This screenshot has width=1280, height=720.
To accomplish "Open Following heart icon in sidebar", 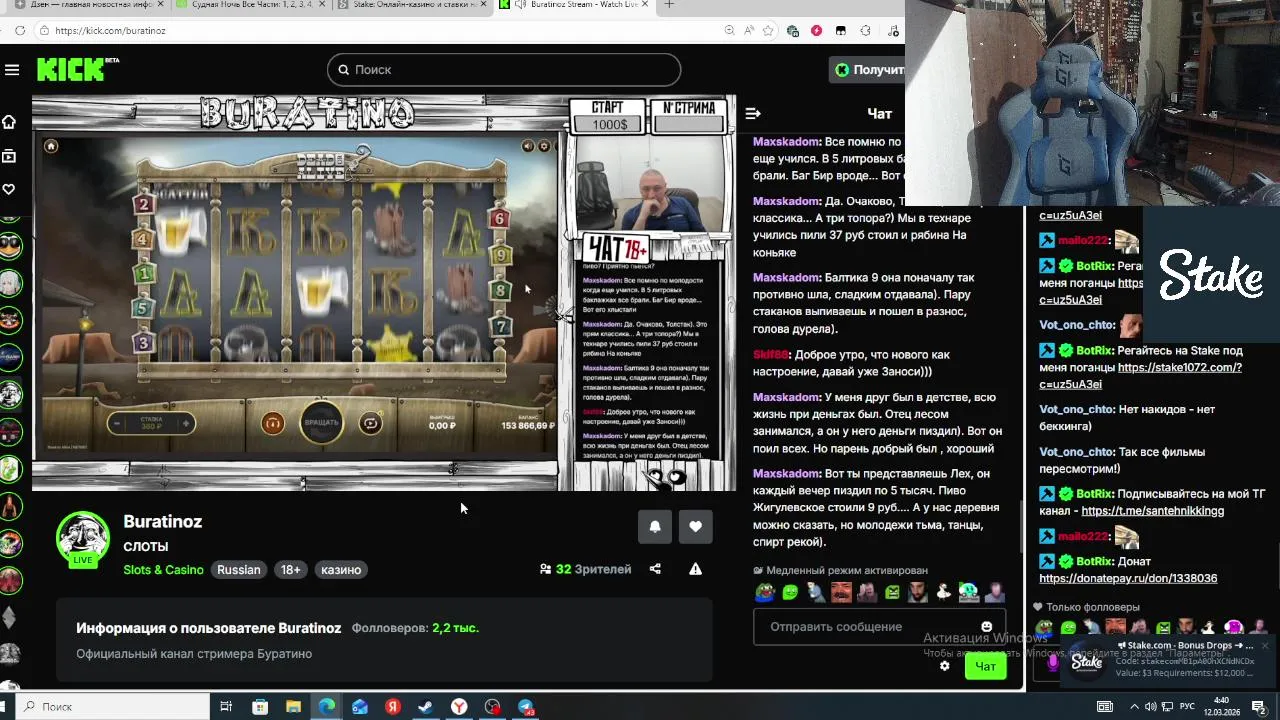I will 9,189.
